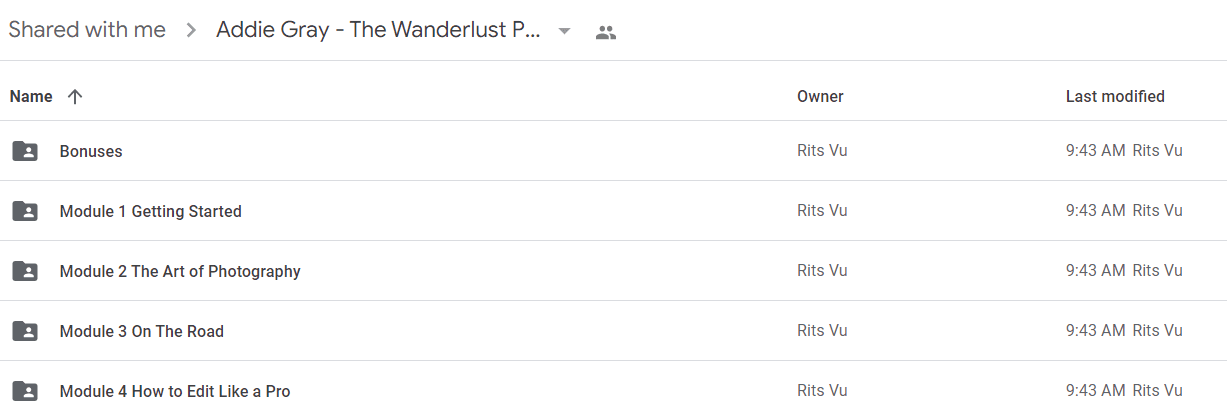Click Rits Vu owner of Bonuses folder
The width and height of the screenshot is (1227, 411).
pos(822,151)
